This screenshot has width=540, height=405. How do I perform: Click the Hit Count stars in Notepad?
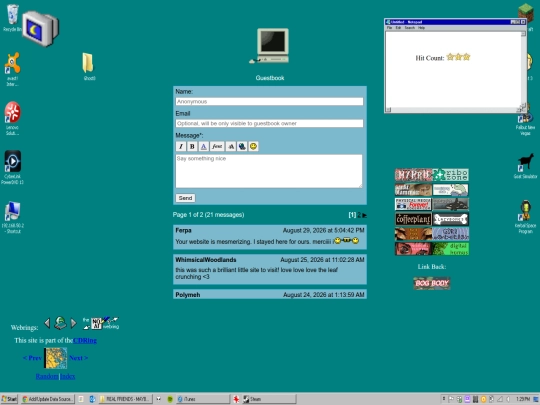click(458, 57)
